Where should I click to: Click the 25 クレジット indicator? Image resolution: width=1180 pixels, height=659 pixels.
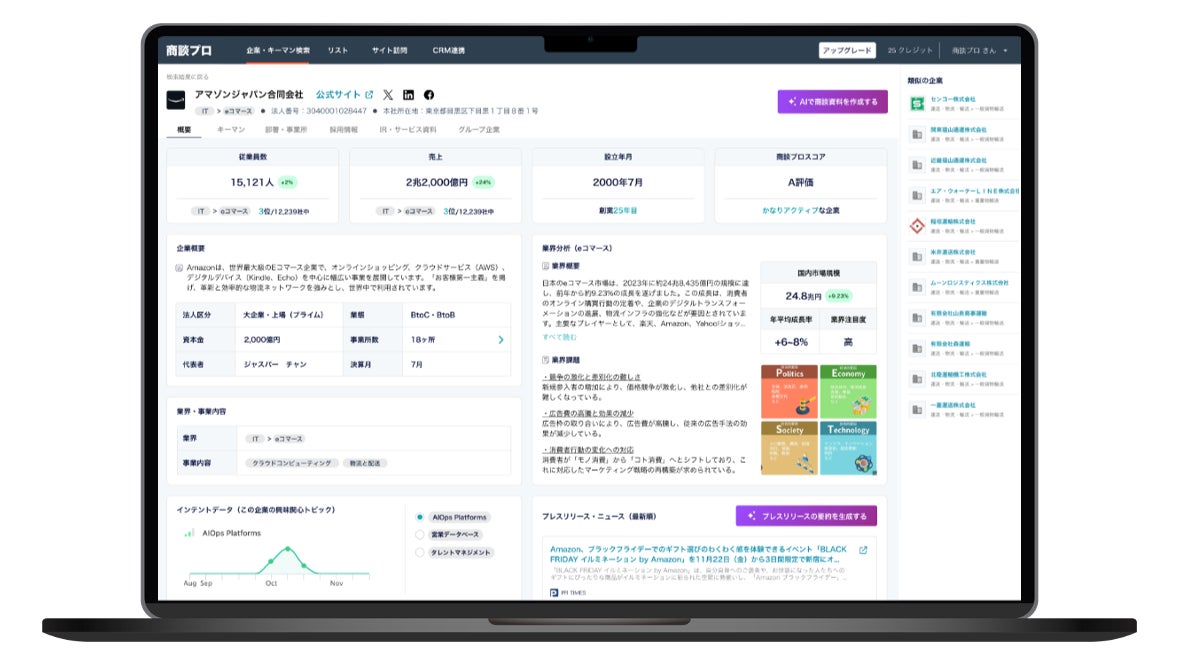coord(910,50)
